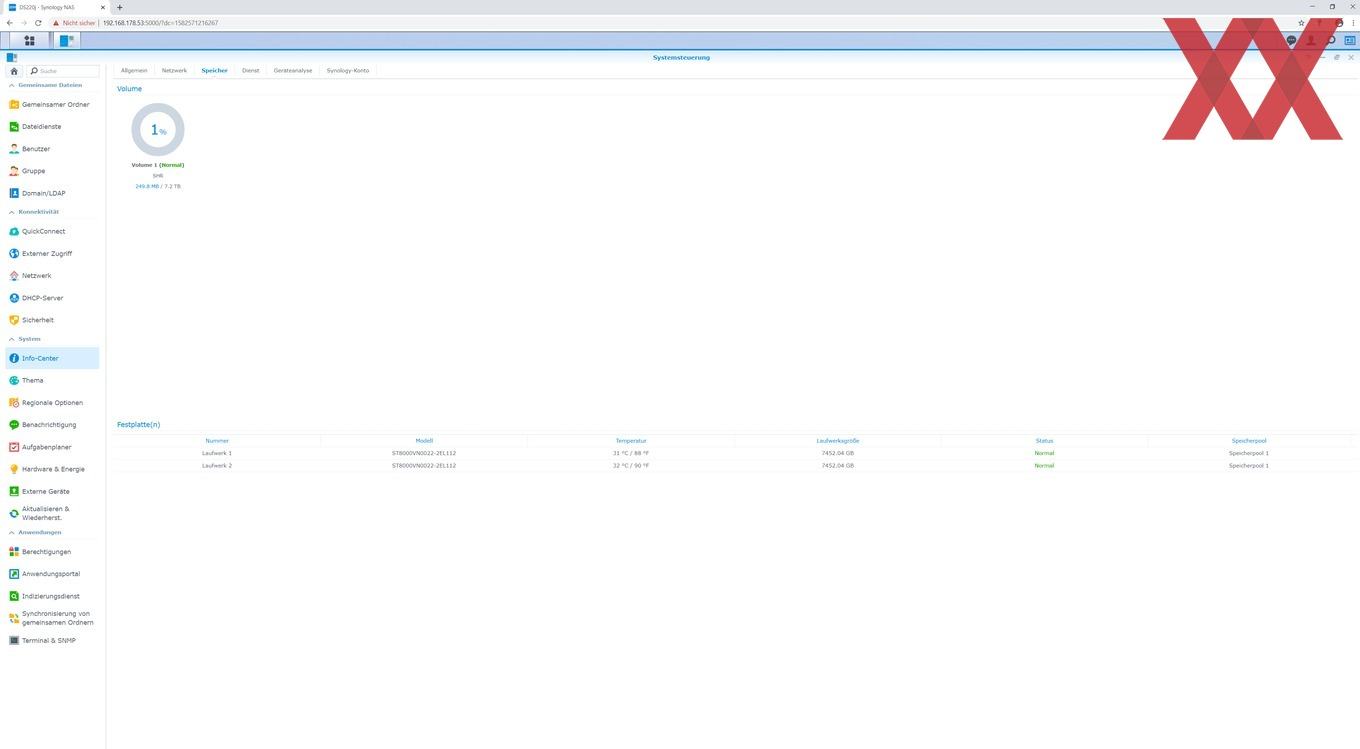This screenshot has width=1360, height=749.
Task: Collapse the Konnektivität section
Action: click(12, 212)
